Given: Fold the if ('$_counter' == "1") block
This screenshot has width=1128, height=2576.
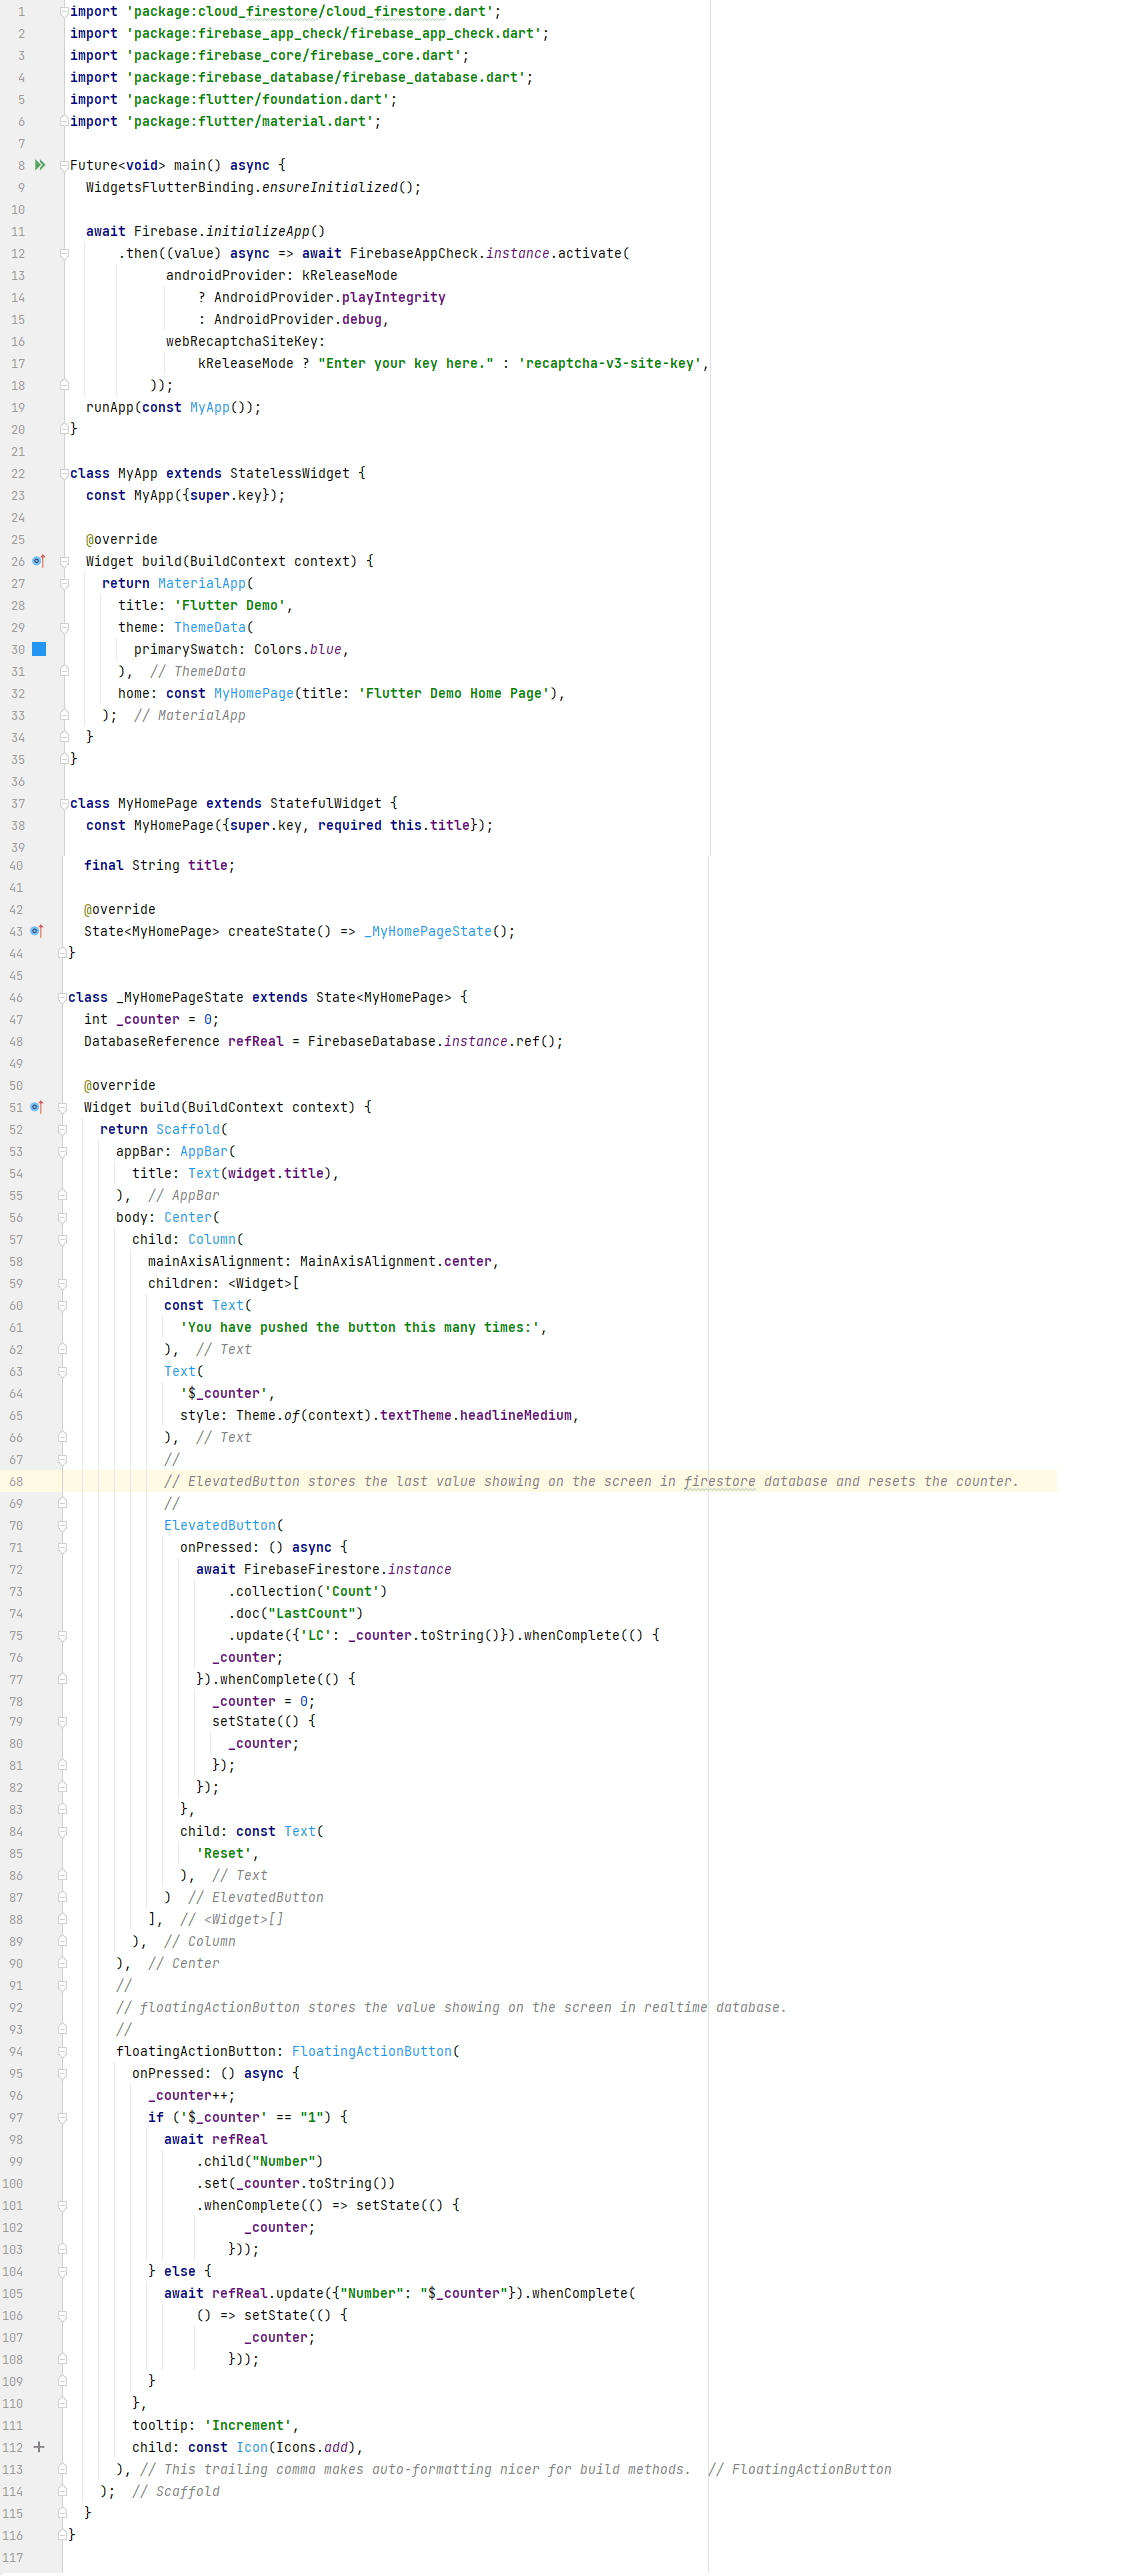Looking at the screenshot, I should tap(62, 2117).
